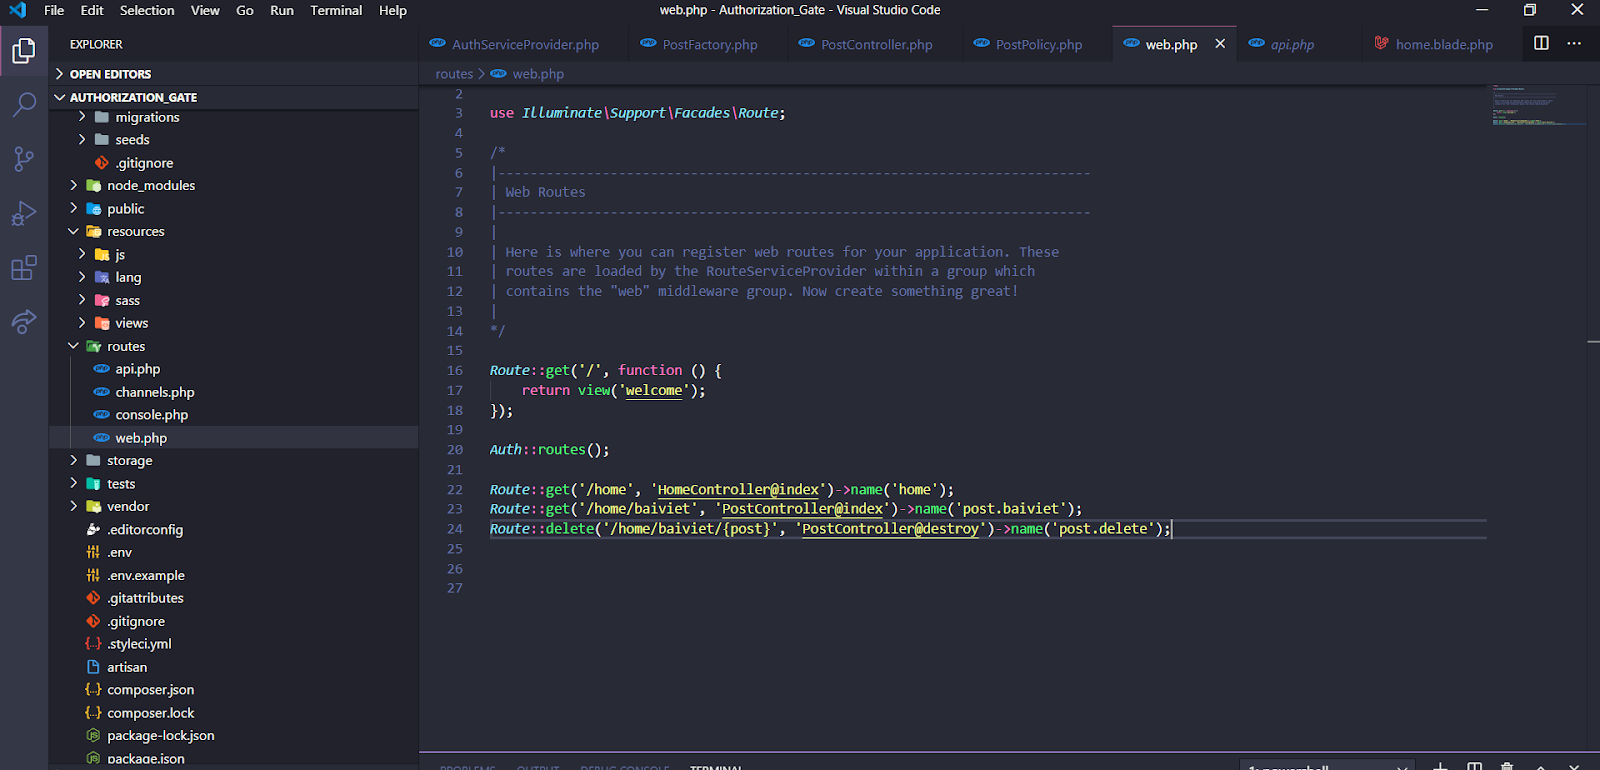Click the PHP icon next to channels.php
Screen dimensions: 1600x770
coord(101,392)
